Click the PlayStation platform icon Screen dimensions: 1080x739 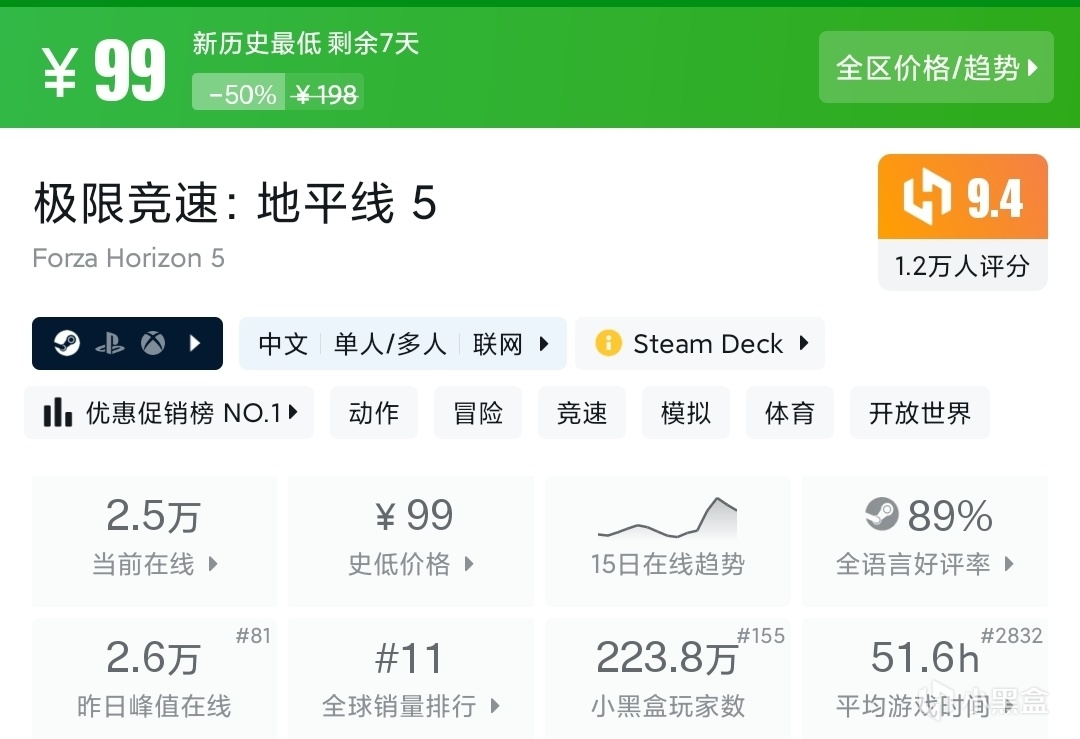(109, 344)
